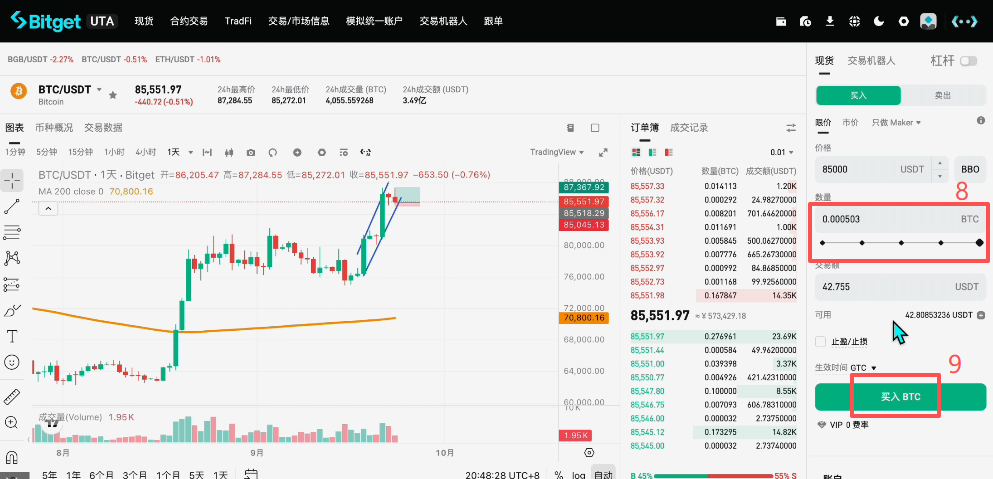Open the 只做 Maker order type dropdown

895,122
